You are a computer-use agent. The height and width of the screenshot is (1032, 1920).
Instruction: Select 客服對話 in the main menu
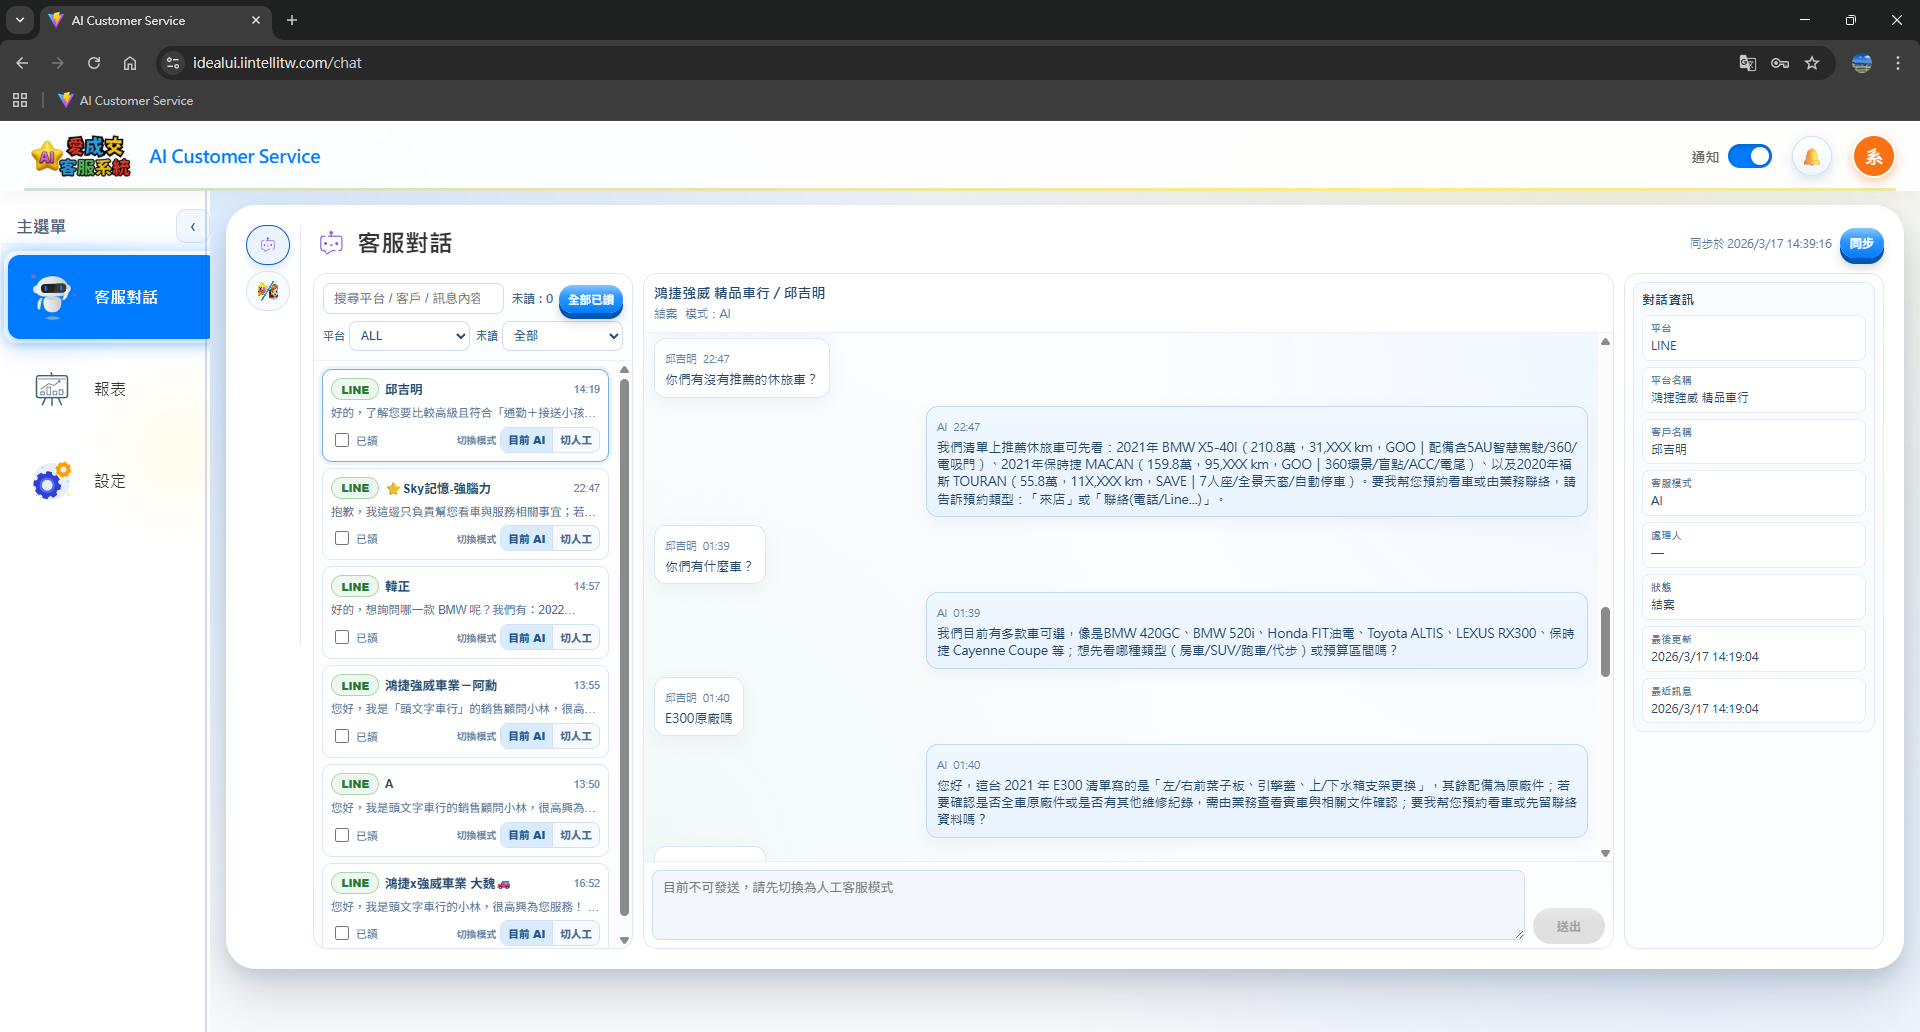[109, 297]
